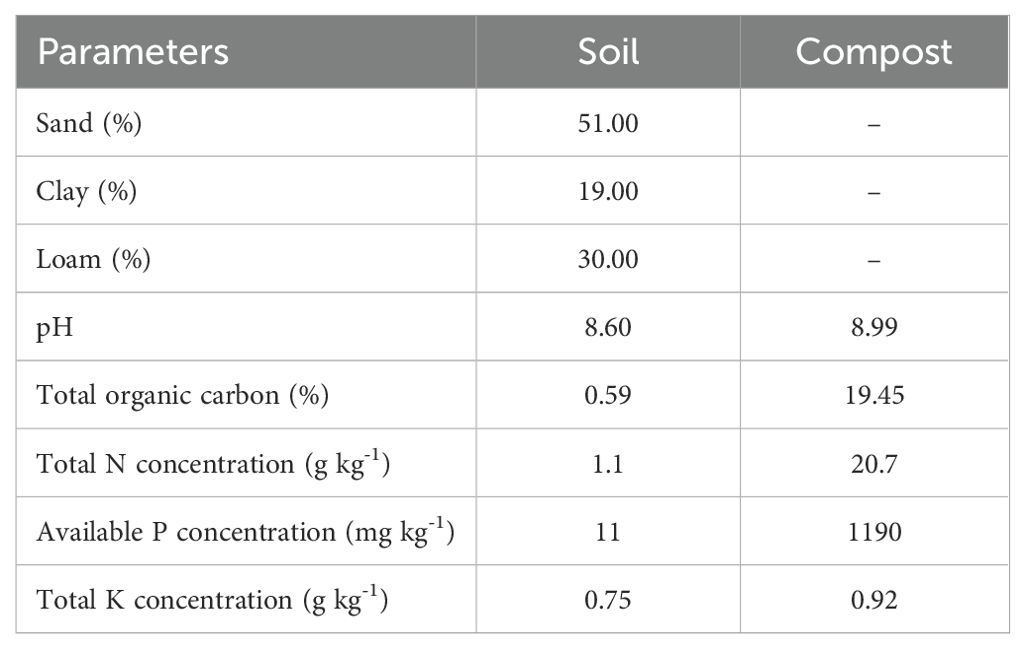The image size is (1025, 649).
Task: Click the Soil column header
Action: [x=608, y=53]
